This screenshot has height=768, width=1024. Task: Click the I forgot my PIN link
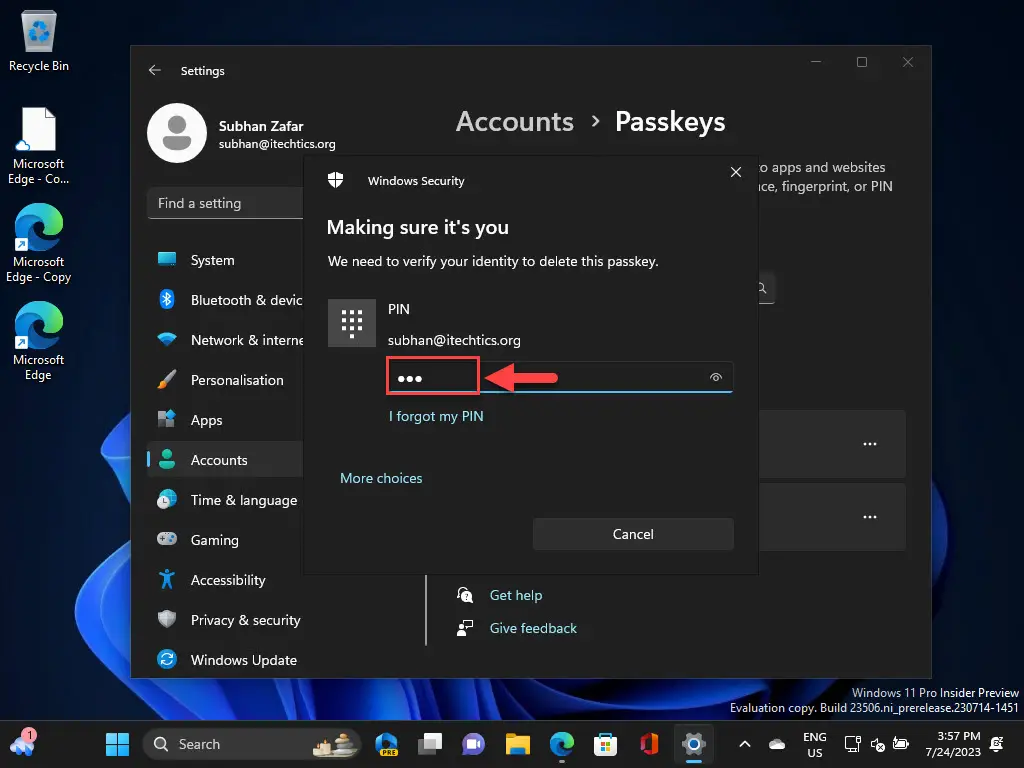coord(436,416)
